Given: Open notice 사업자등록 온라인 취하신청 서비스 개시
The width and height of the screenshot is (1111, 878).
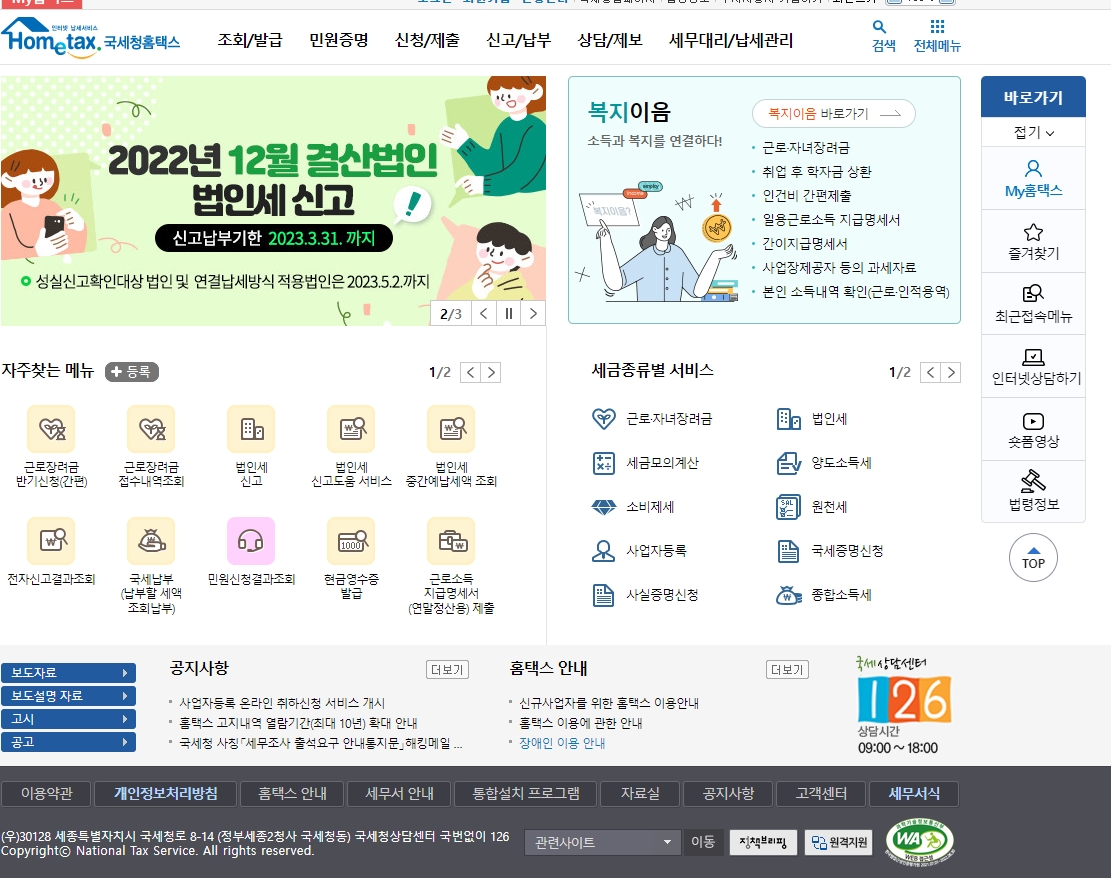Looking at the screenshot, I should 282,703.
